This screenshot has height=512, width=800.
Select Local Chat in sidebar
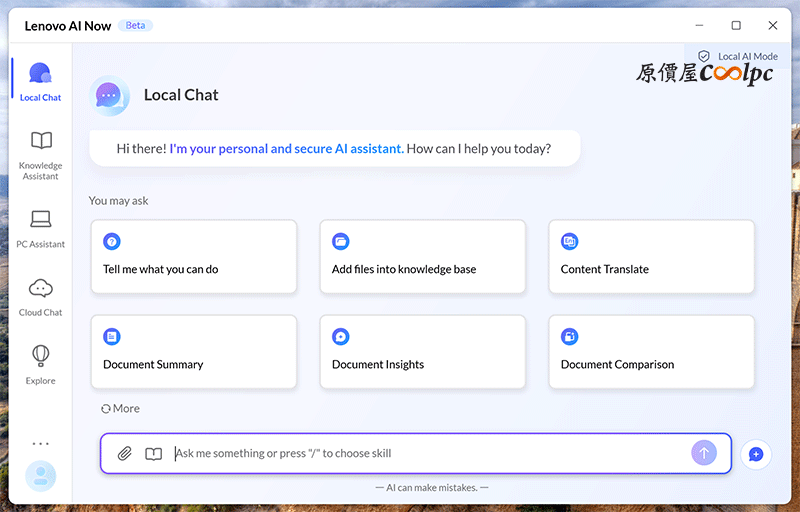[x=40, y=82]
